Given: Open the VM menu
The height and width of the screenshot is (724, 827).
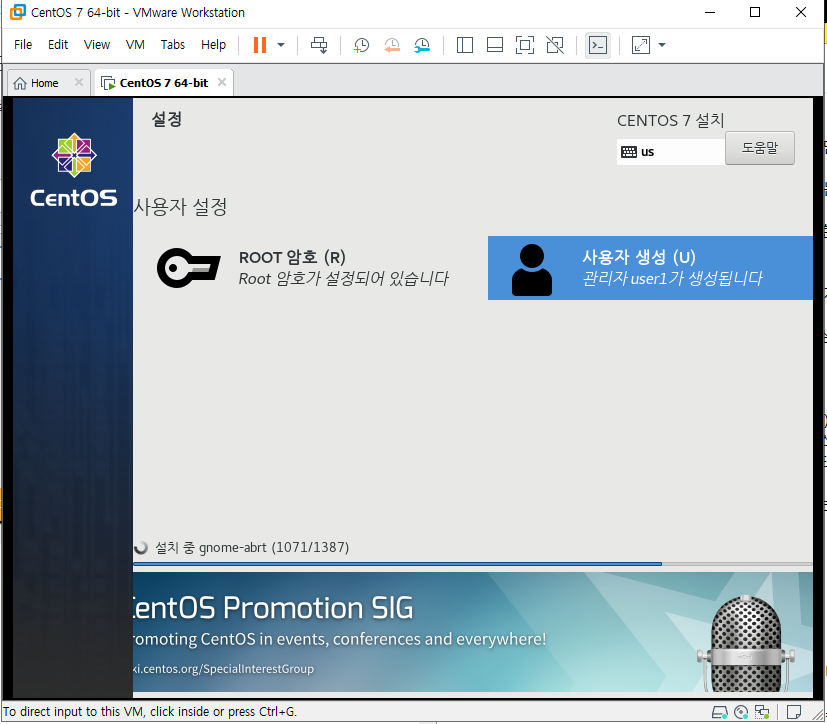Looking at the screenshot, I should 136,45.
